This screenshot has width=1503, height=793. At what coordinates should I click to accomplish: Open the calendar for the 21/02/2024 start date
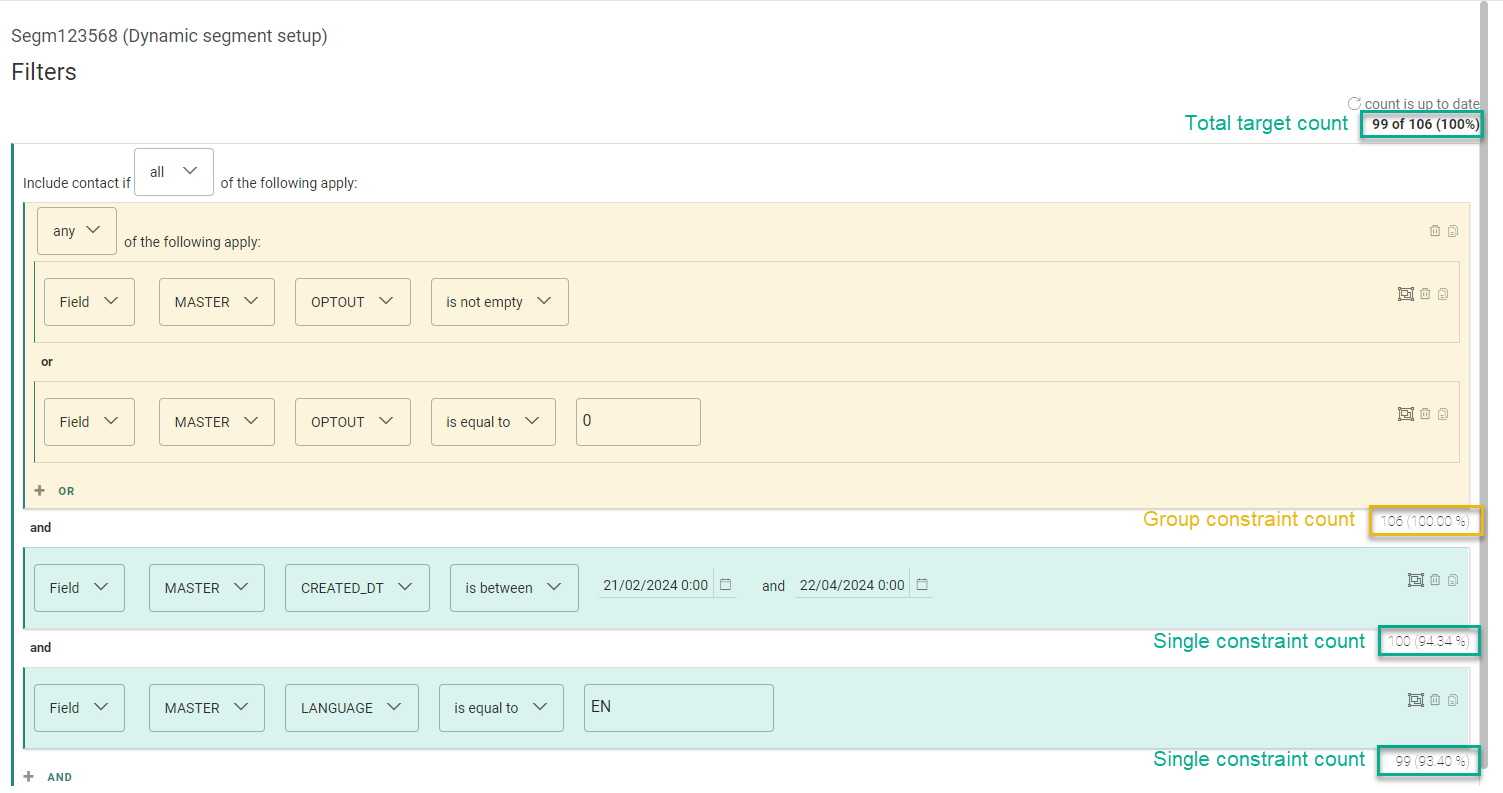[726, 585]
